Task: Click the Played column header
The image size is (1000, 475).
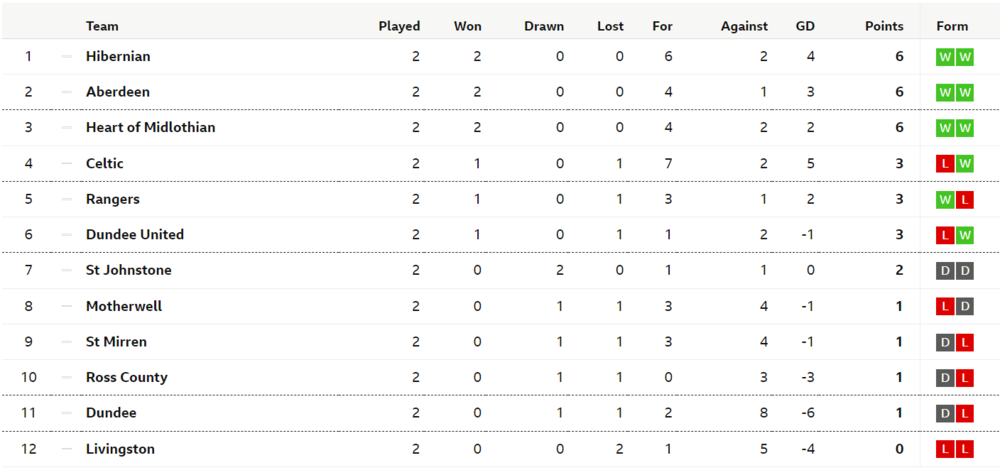Action: coord(399,26)
